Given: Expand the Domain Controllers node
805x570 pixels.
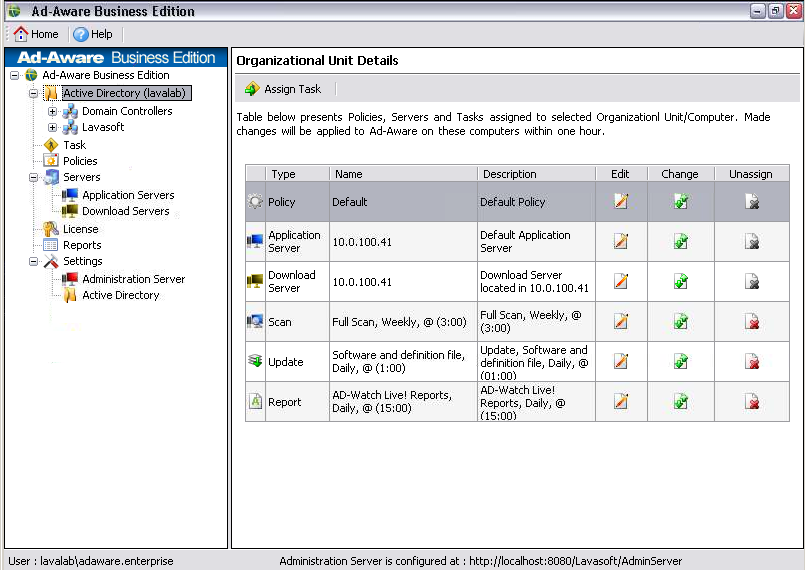Looking at the screenshot, I should pyautogui.click(x=52, y=111).
